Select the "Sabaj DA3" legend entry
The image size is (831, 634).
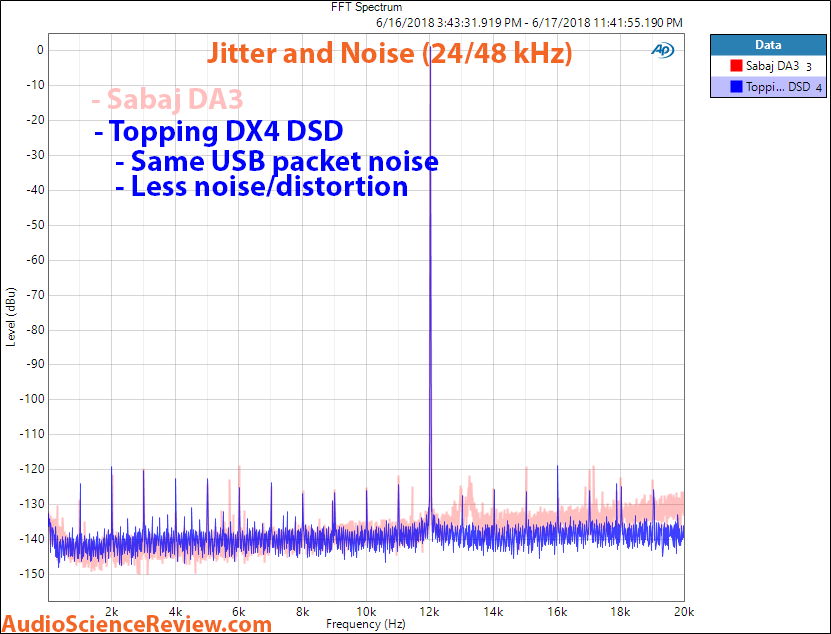pos(768,66)
